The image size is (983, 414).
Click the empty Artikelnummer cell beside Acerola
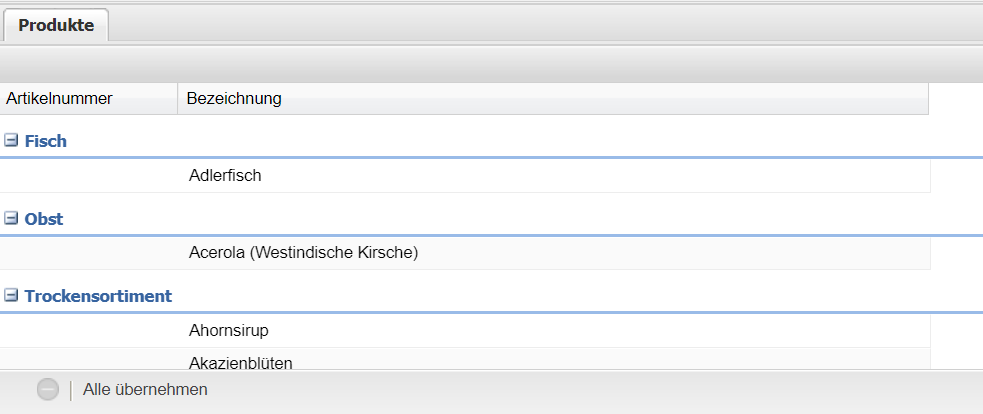[88, 253]
